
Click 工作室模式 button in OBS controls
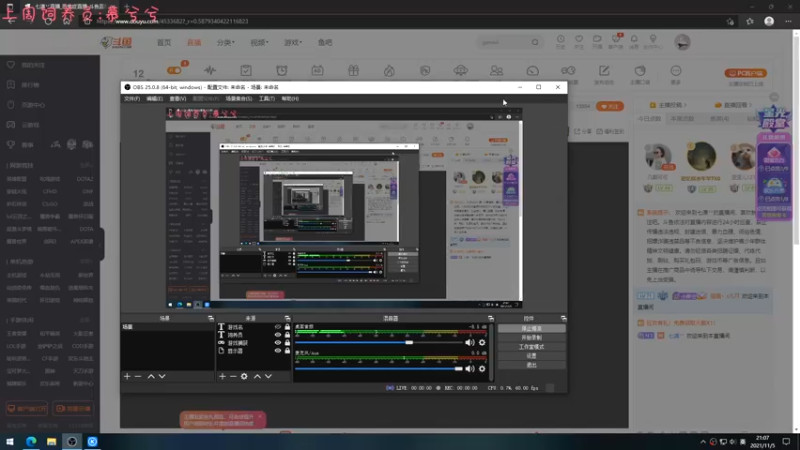pos(532,347)
